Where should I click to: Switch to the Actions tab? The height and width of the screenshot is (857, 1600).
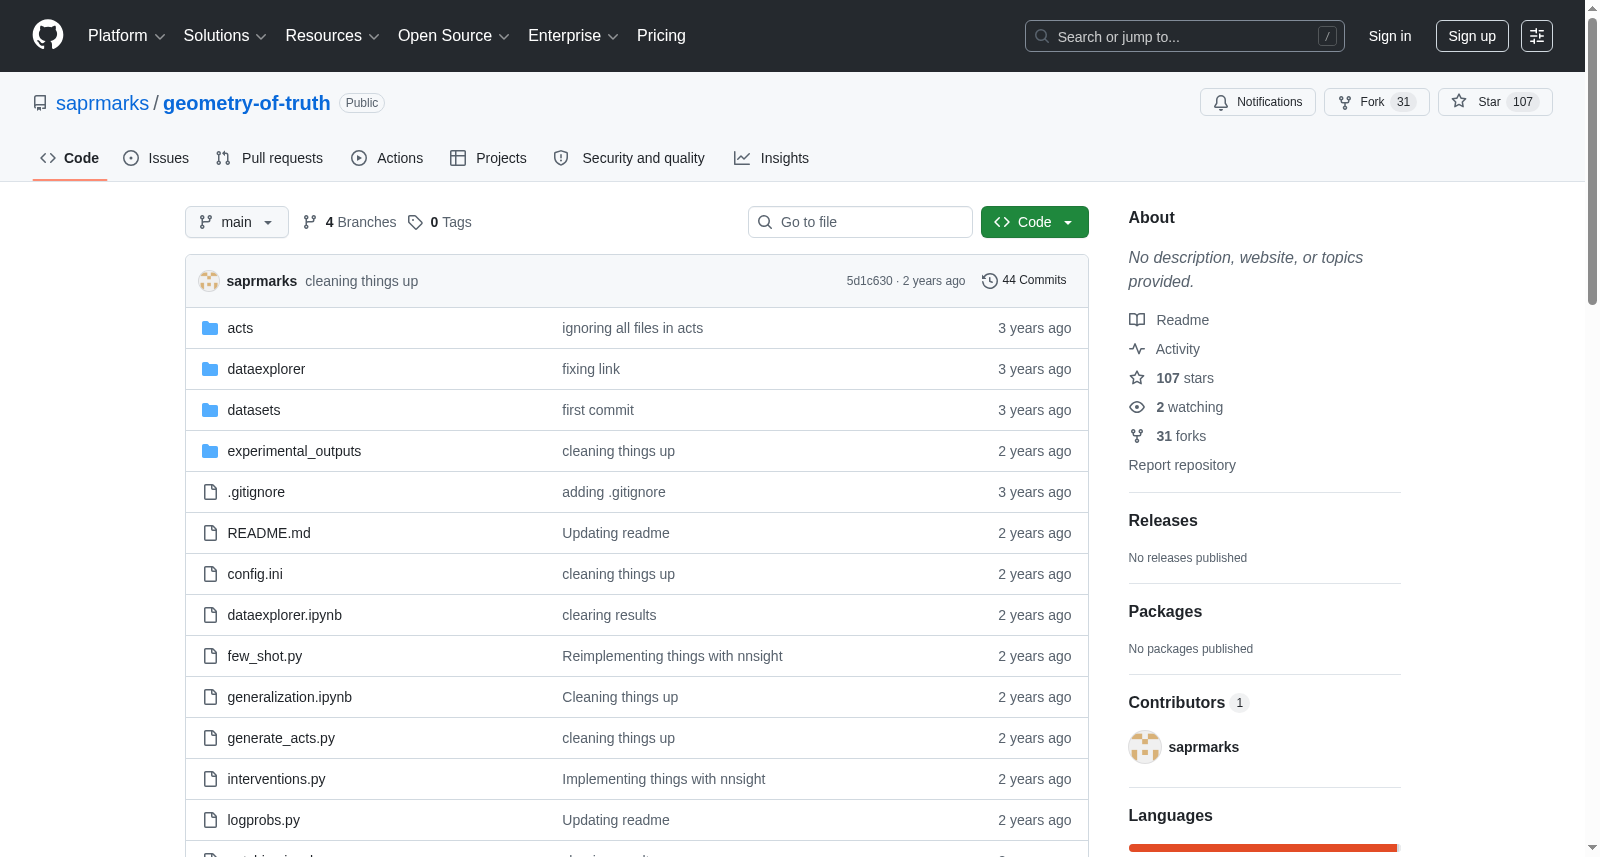387,158
